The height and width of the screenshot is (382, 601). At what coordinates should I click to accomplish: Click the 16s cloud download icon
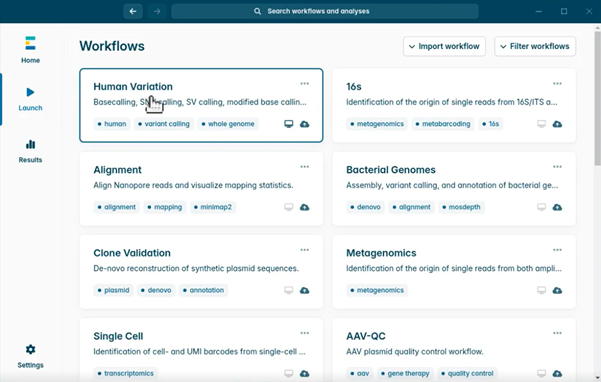pyautogui.click(x=557, y=124)
